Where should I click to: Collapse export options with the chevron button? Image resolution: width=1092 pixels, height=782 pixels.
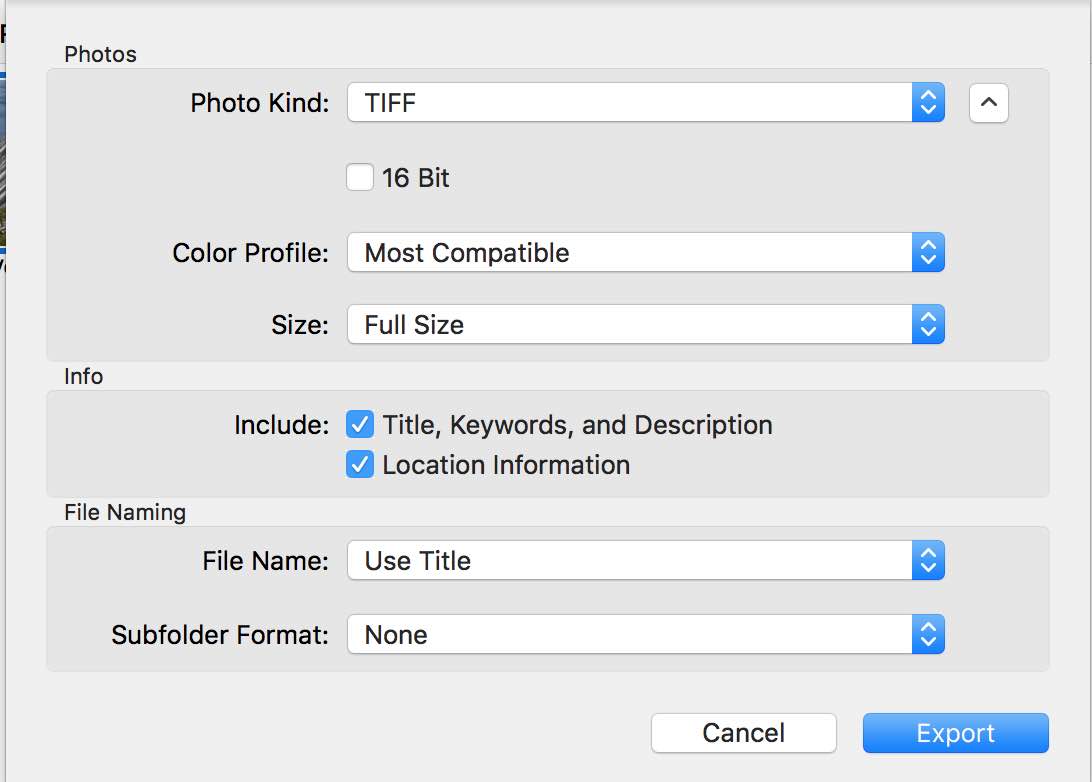coord(988,103)
